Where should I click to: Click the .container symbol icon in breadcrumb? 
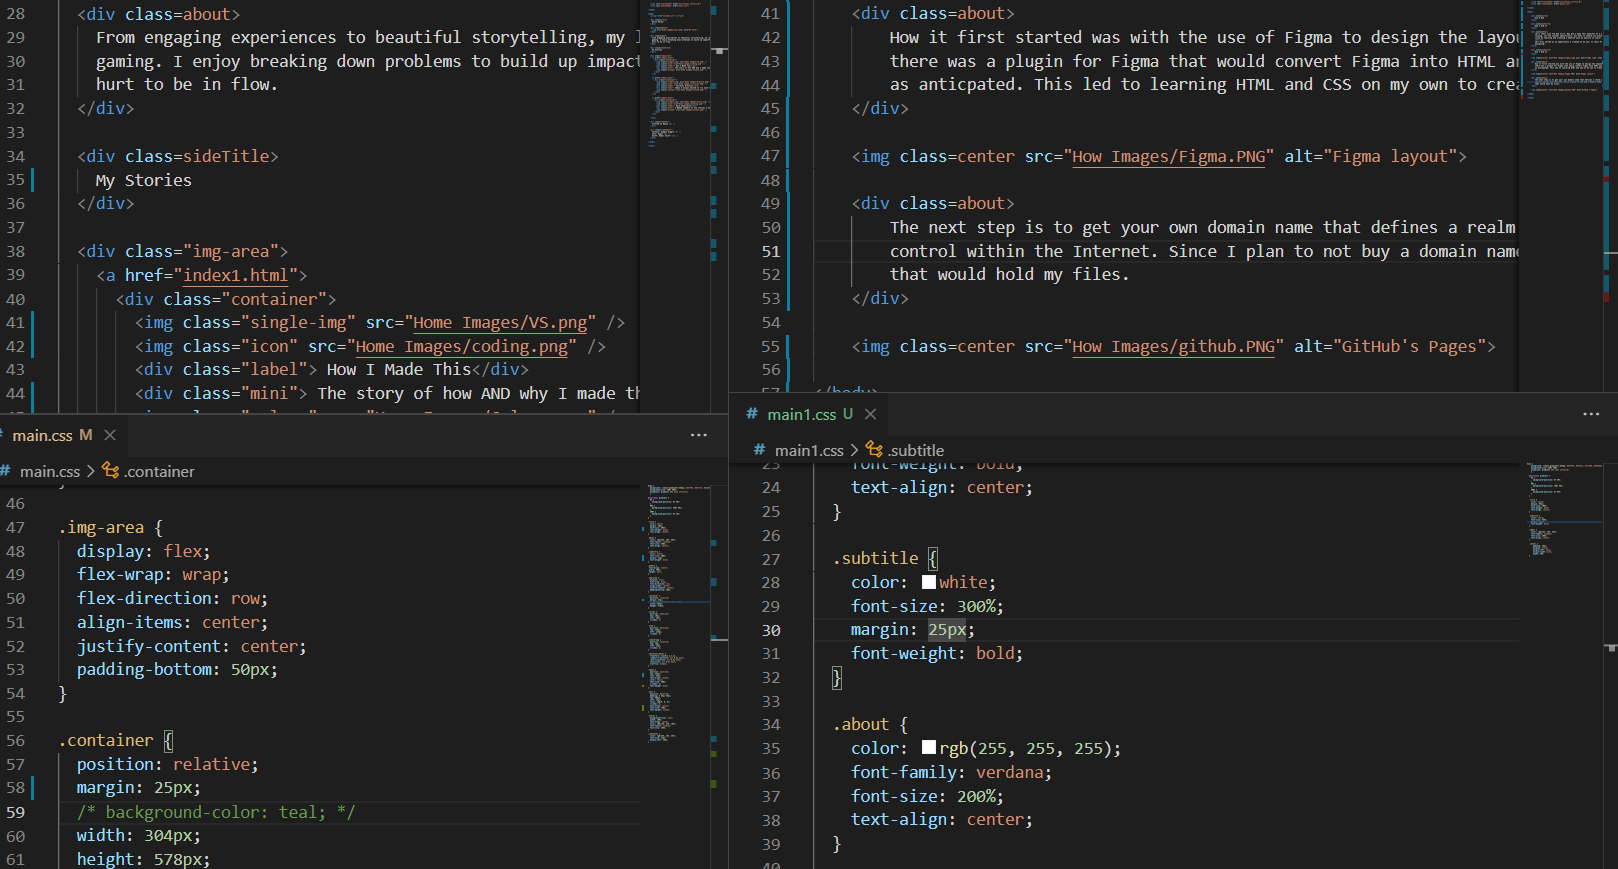pos(111,471)
